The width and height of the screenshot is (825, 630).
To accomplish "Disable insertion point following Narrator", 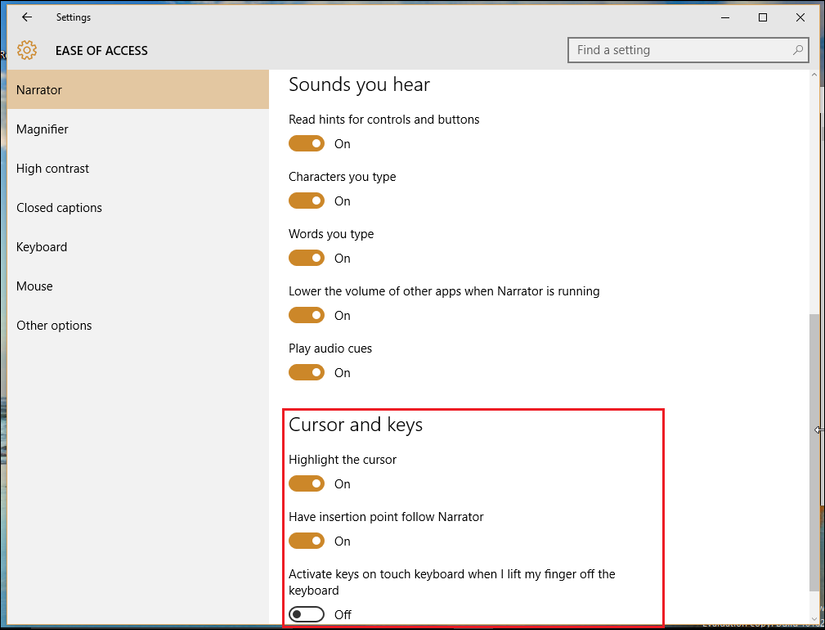I will click(306, 540).
